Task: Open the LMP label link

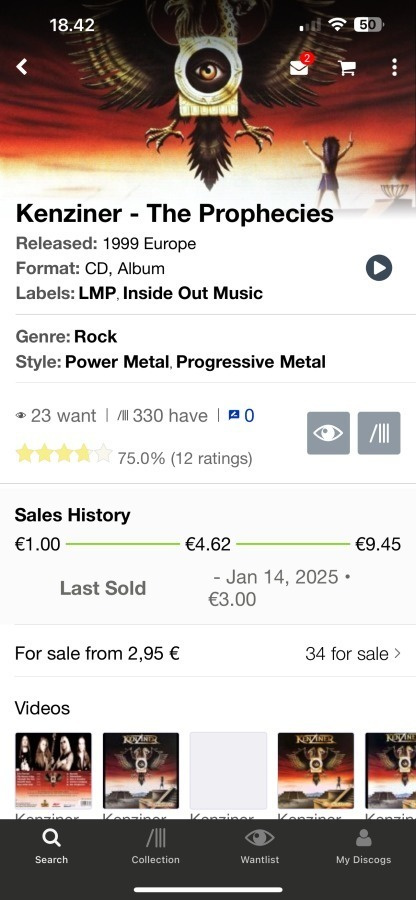Action: pos(98,293)
